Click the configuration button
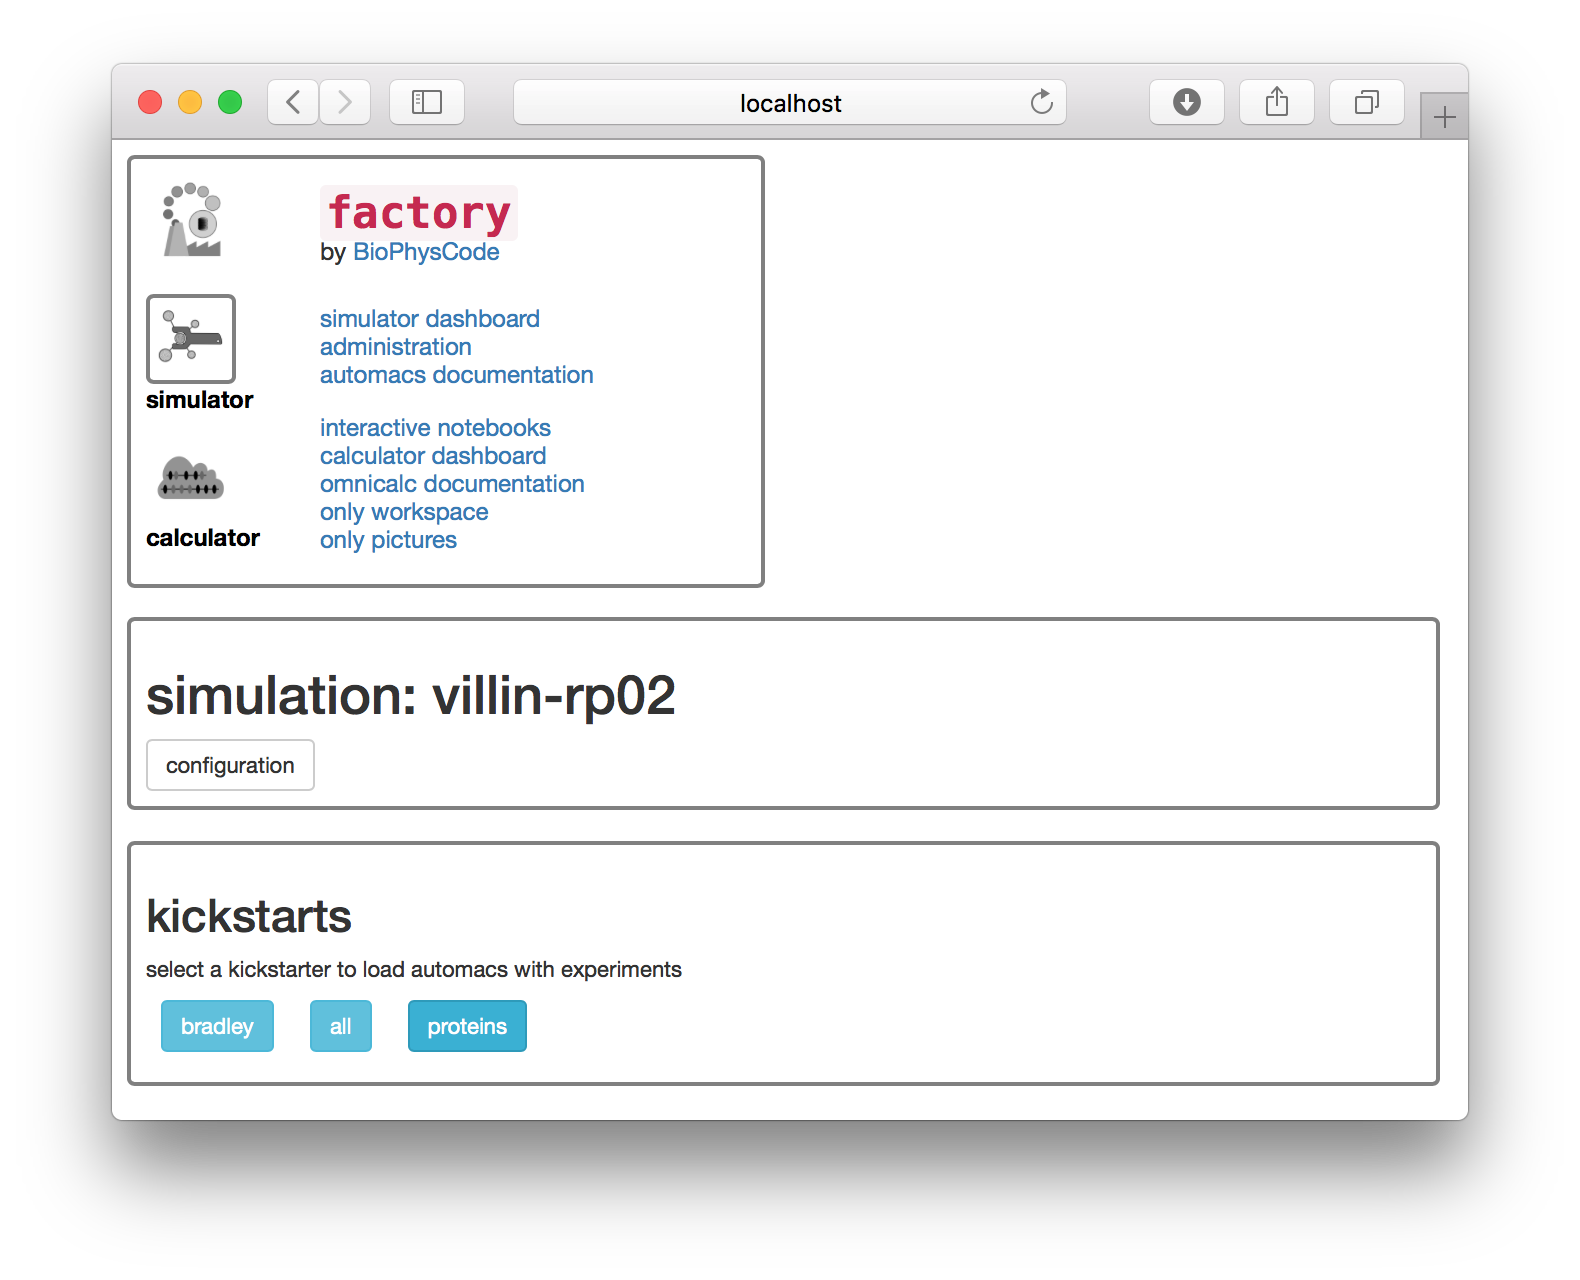The height and width of the screenshot is (1280, 1580). point(230,765)
